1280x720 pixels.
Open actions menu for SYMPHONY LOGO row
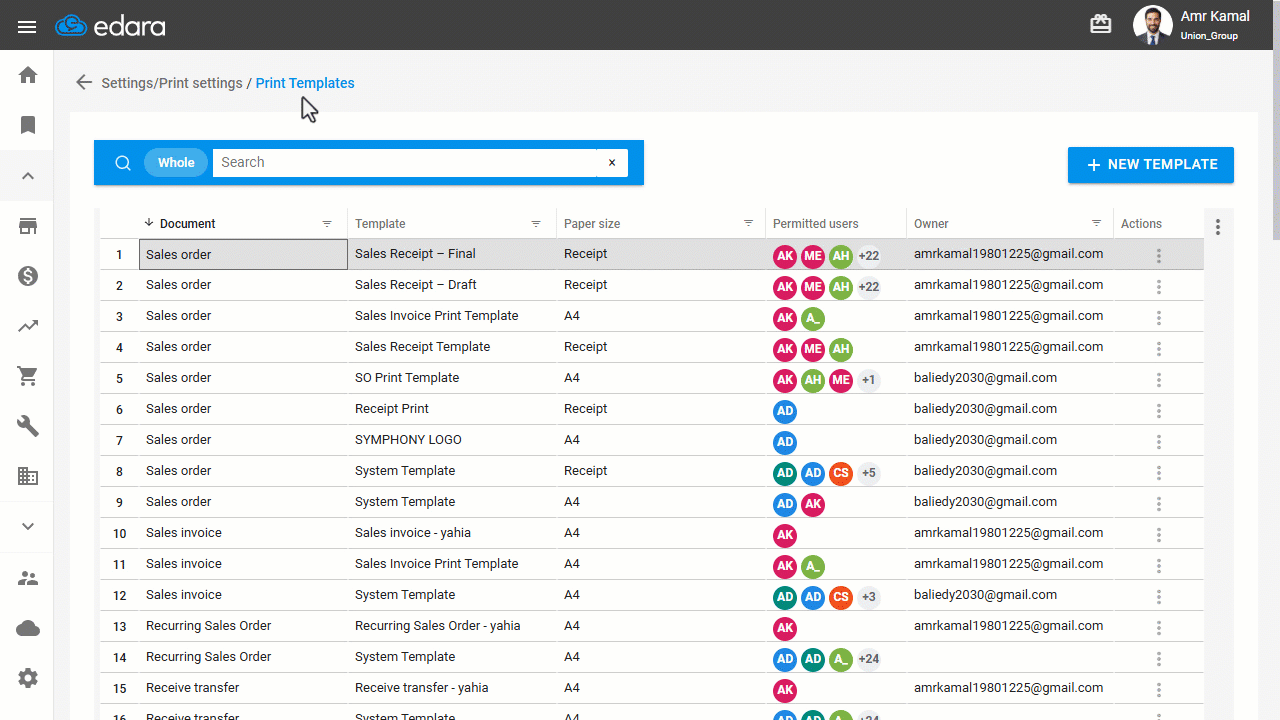[x=1159, y=442]
